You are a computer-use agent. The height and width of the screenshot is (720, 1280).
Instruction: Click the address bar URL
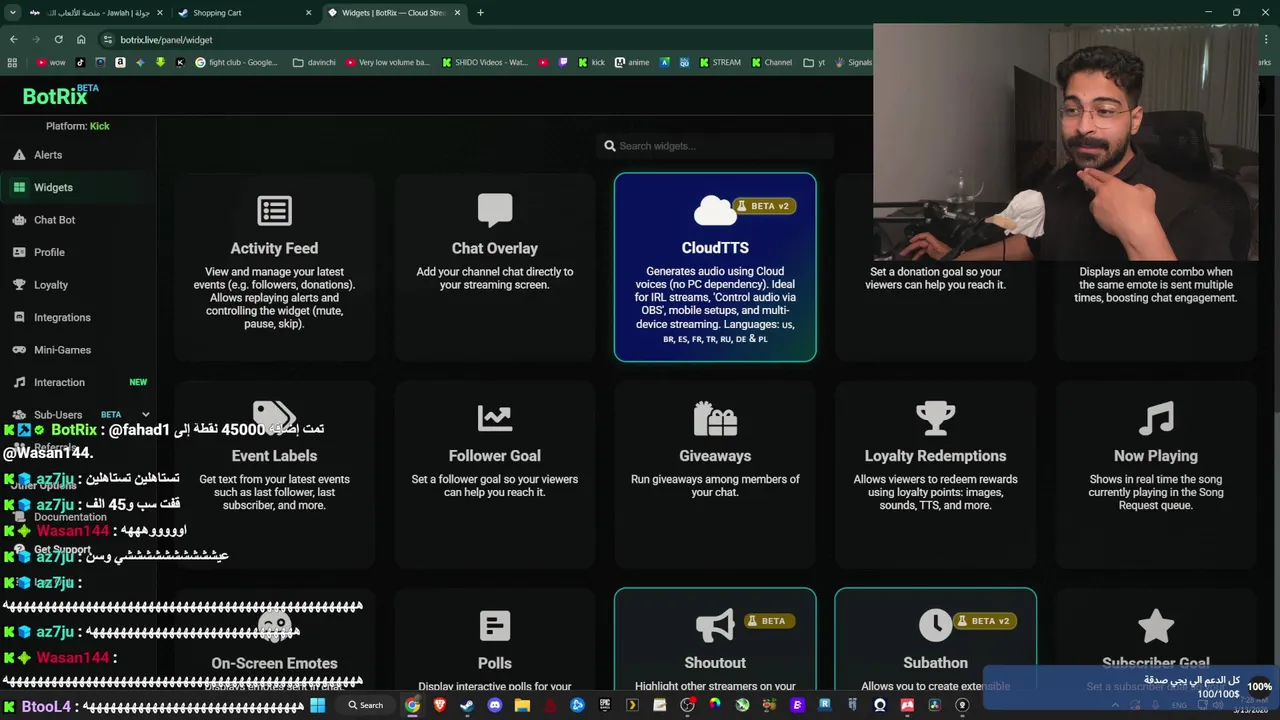point(166,40)
